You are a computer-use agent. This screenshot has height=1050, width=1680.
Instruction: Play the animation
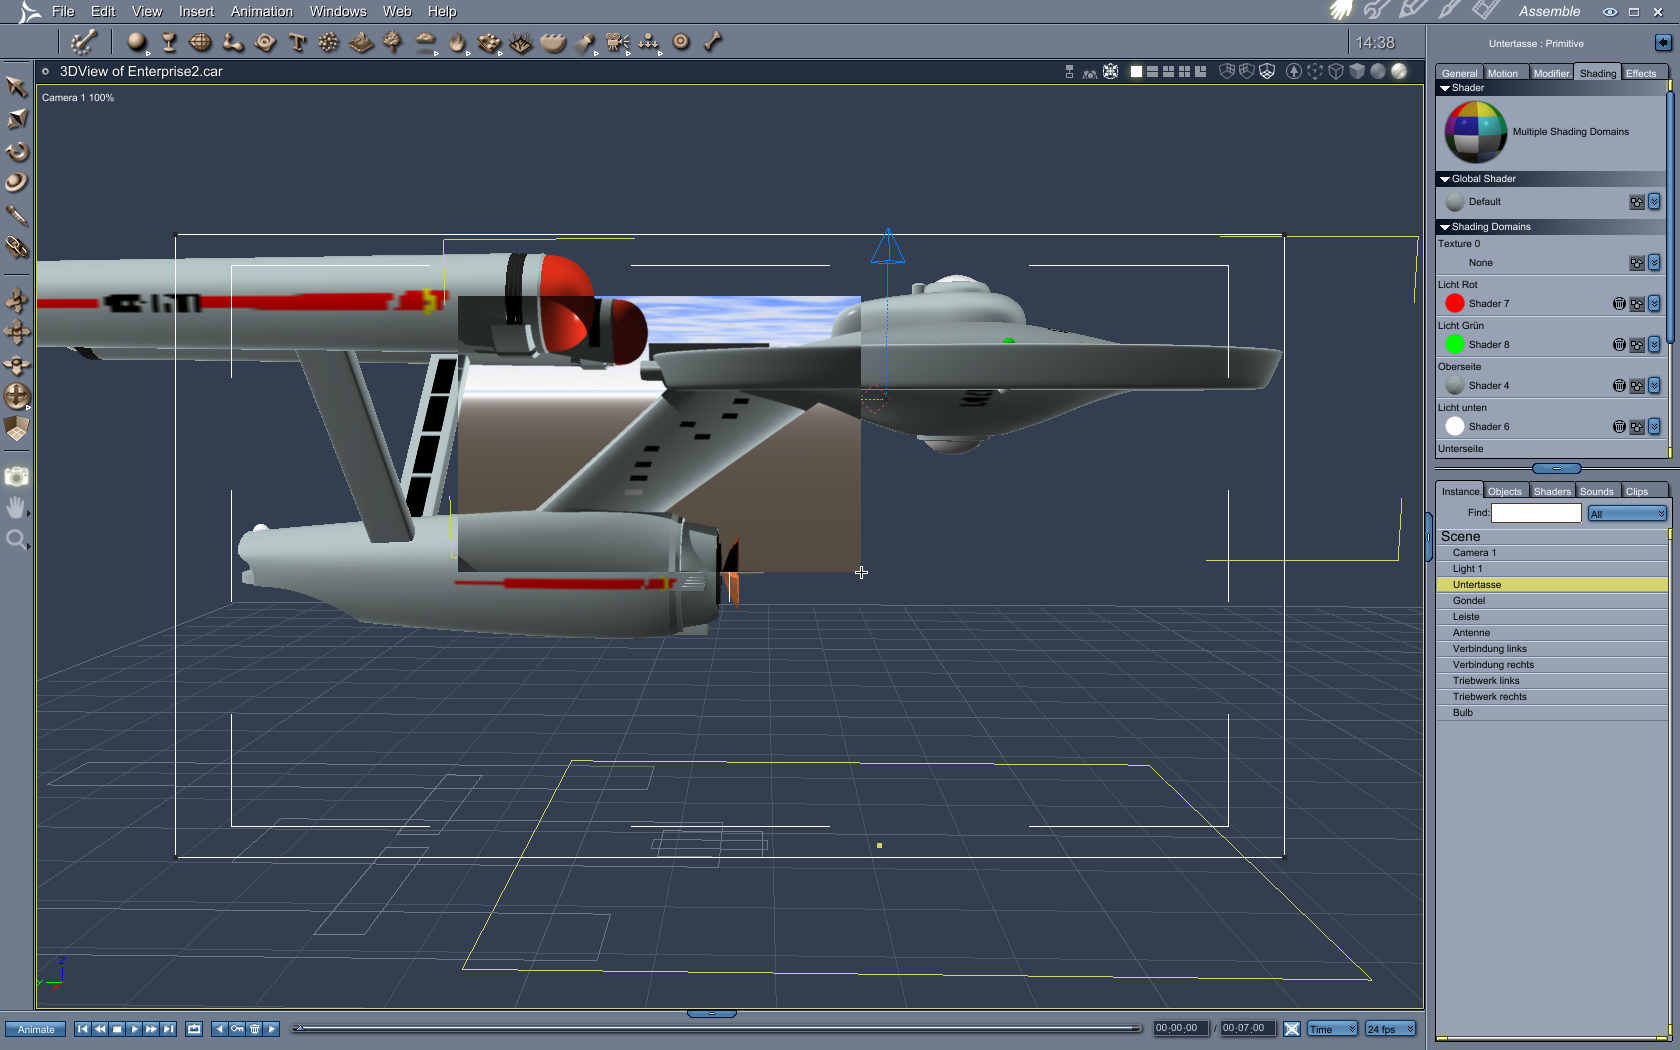(x=134, y=1029)
